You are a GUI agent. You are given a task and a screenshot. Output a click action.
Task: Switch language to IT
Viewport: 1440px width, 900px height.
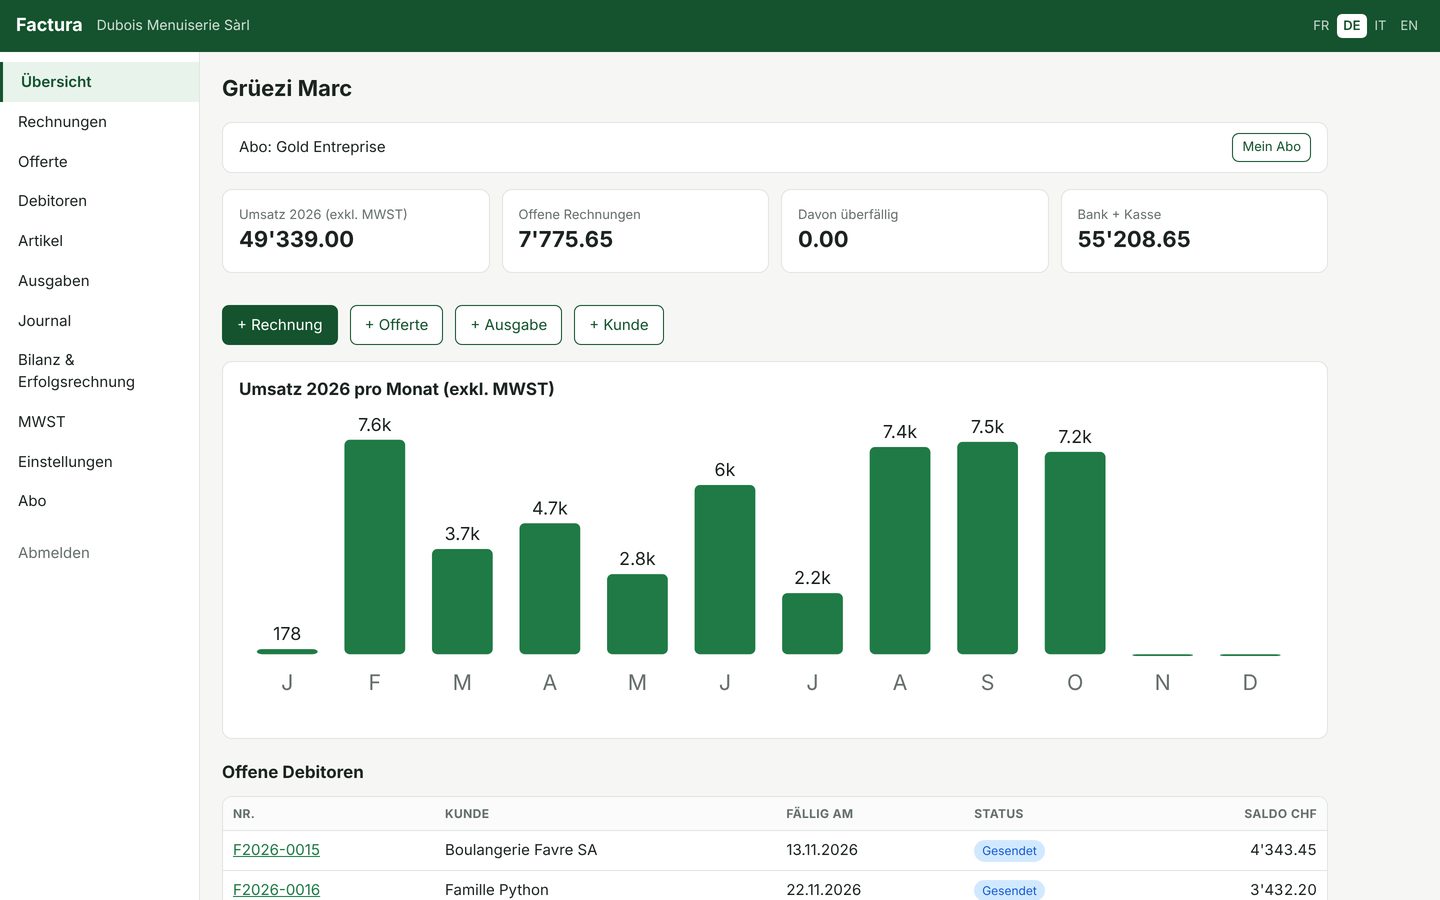coord(1380,26)
